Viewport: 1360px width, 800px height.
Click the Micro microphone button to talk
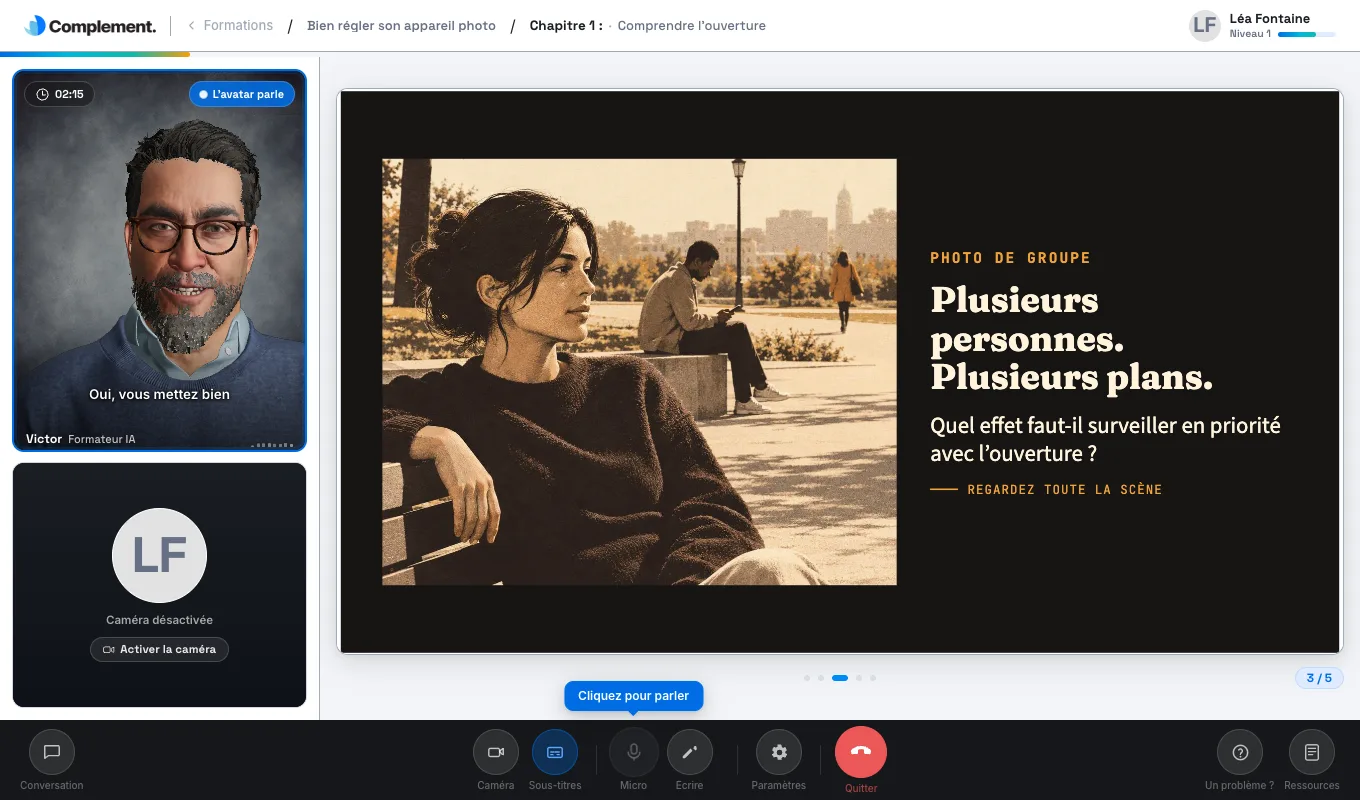633,752
